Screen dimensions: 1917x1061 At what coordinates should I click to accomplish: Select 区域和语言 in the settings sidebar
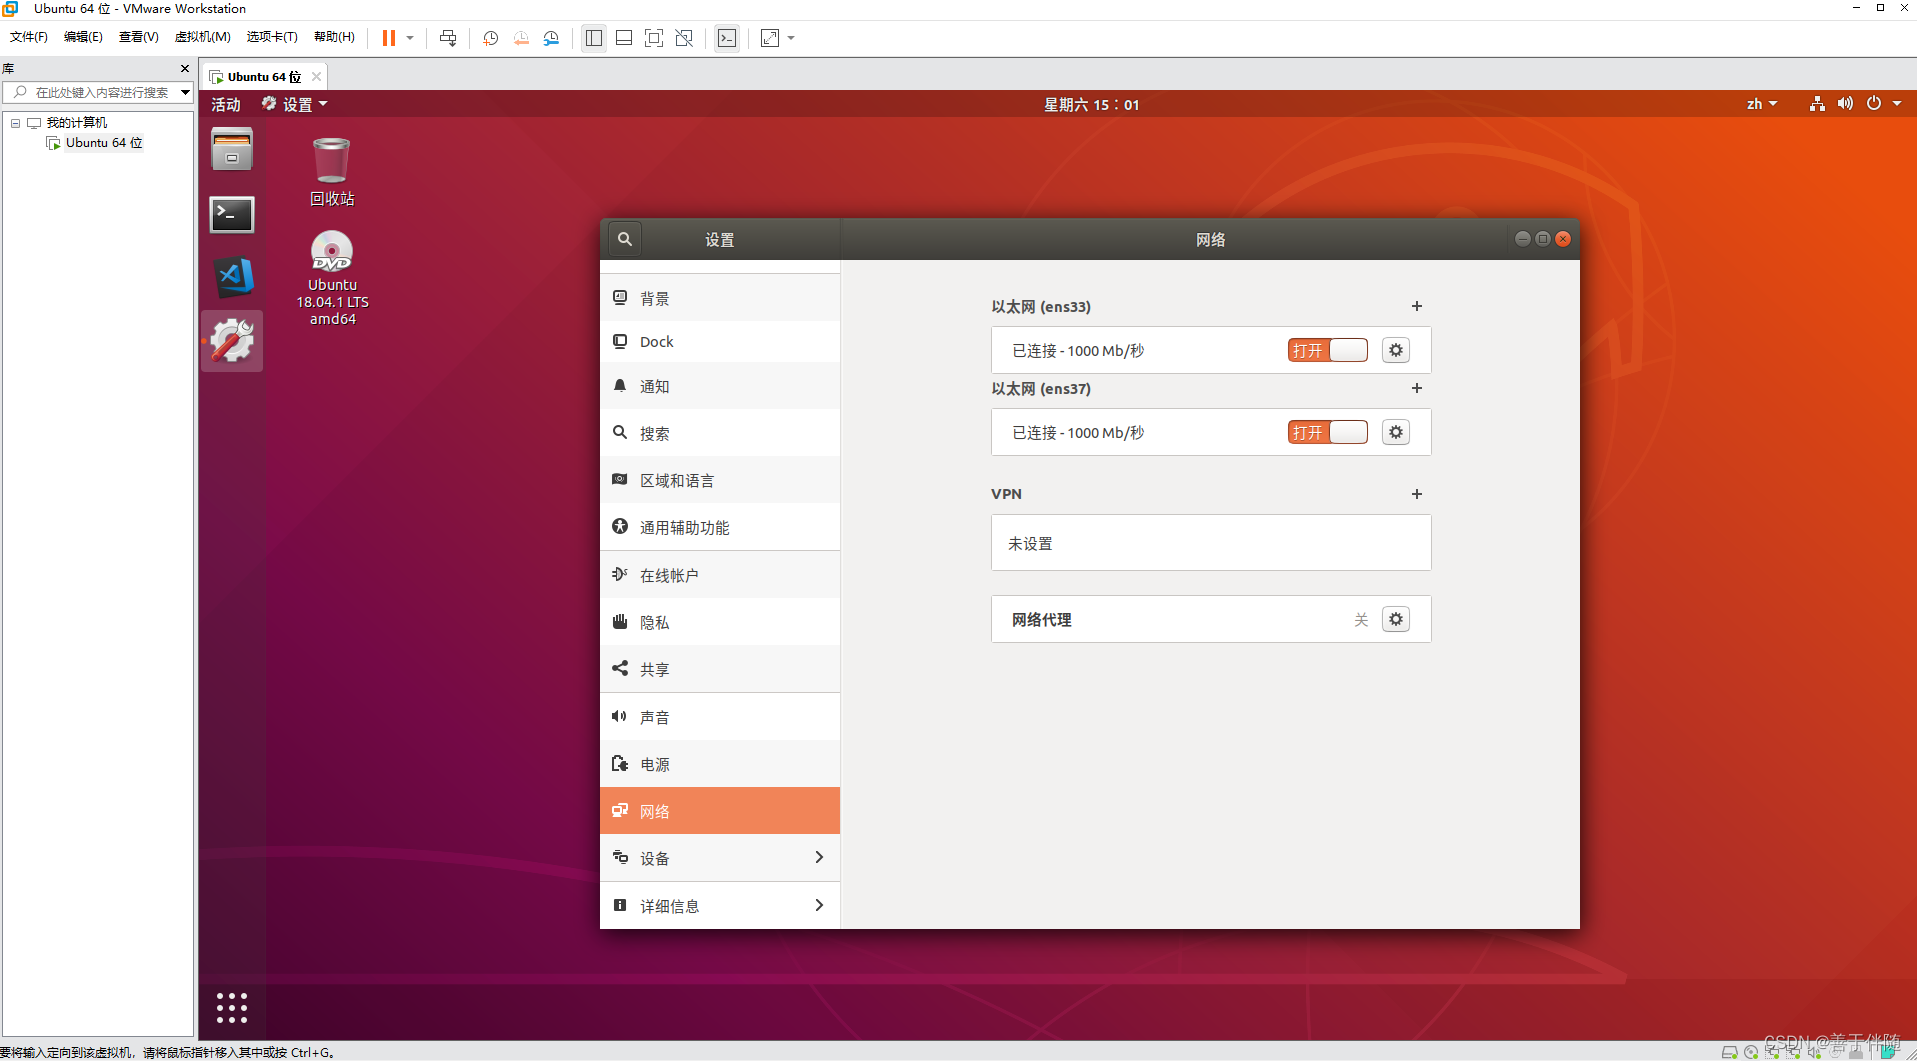pos(720,480)
